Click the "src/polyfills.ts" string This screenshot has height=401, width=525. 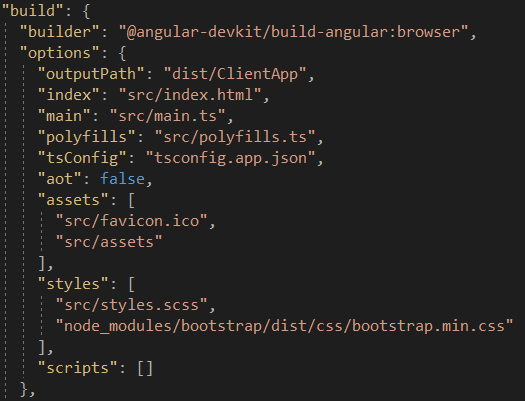click(x=235, y=137)
